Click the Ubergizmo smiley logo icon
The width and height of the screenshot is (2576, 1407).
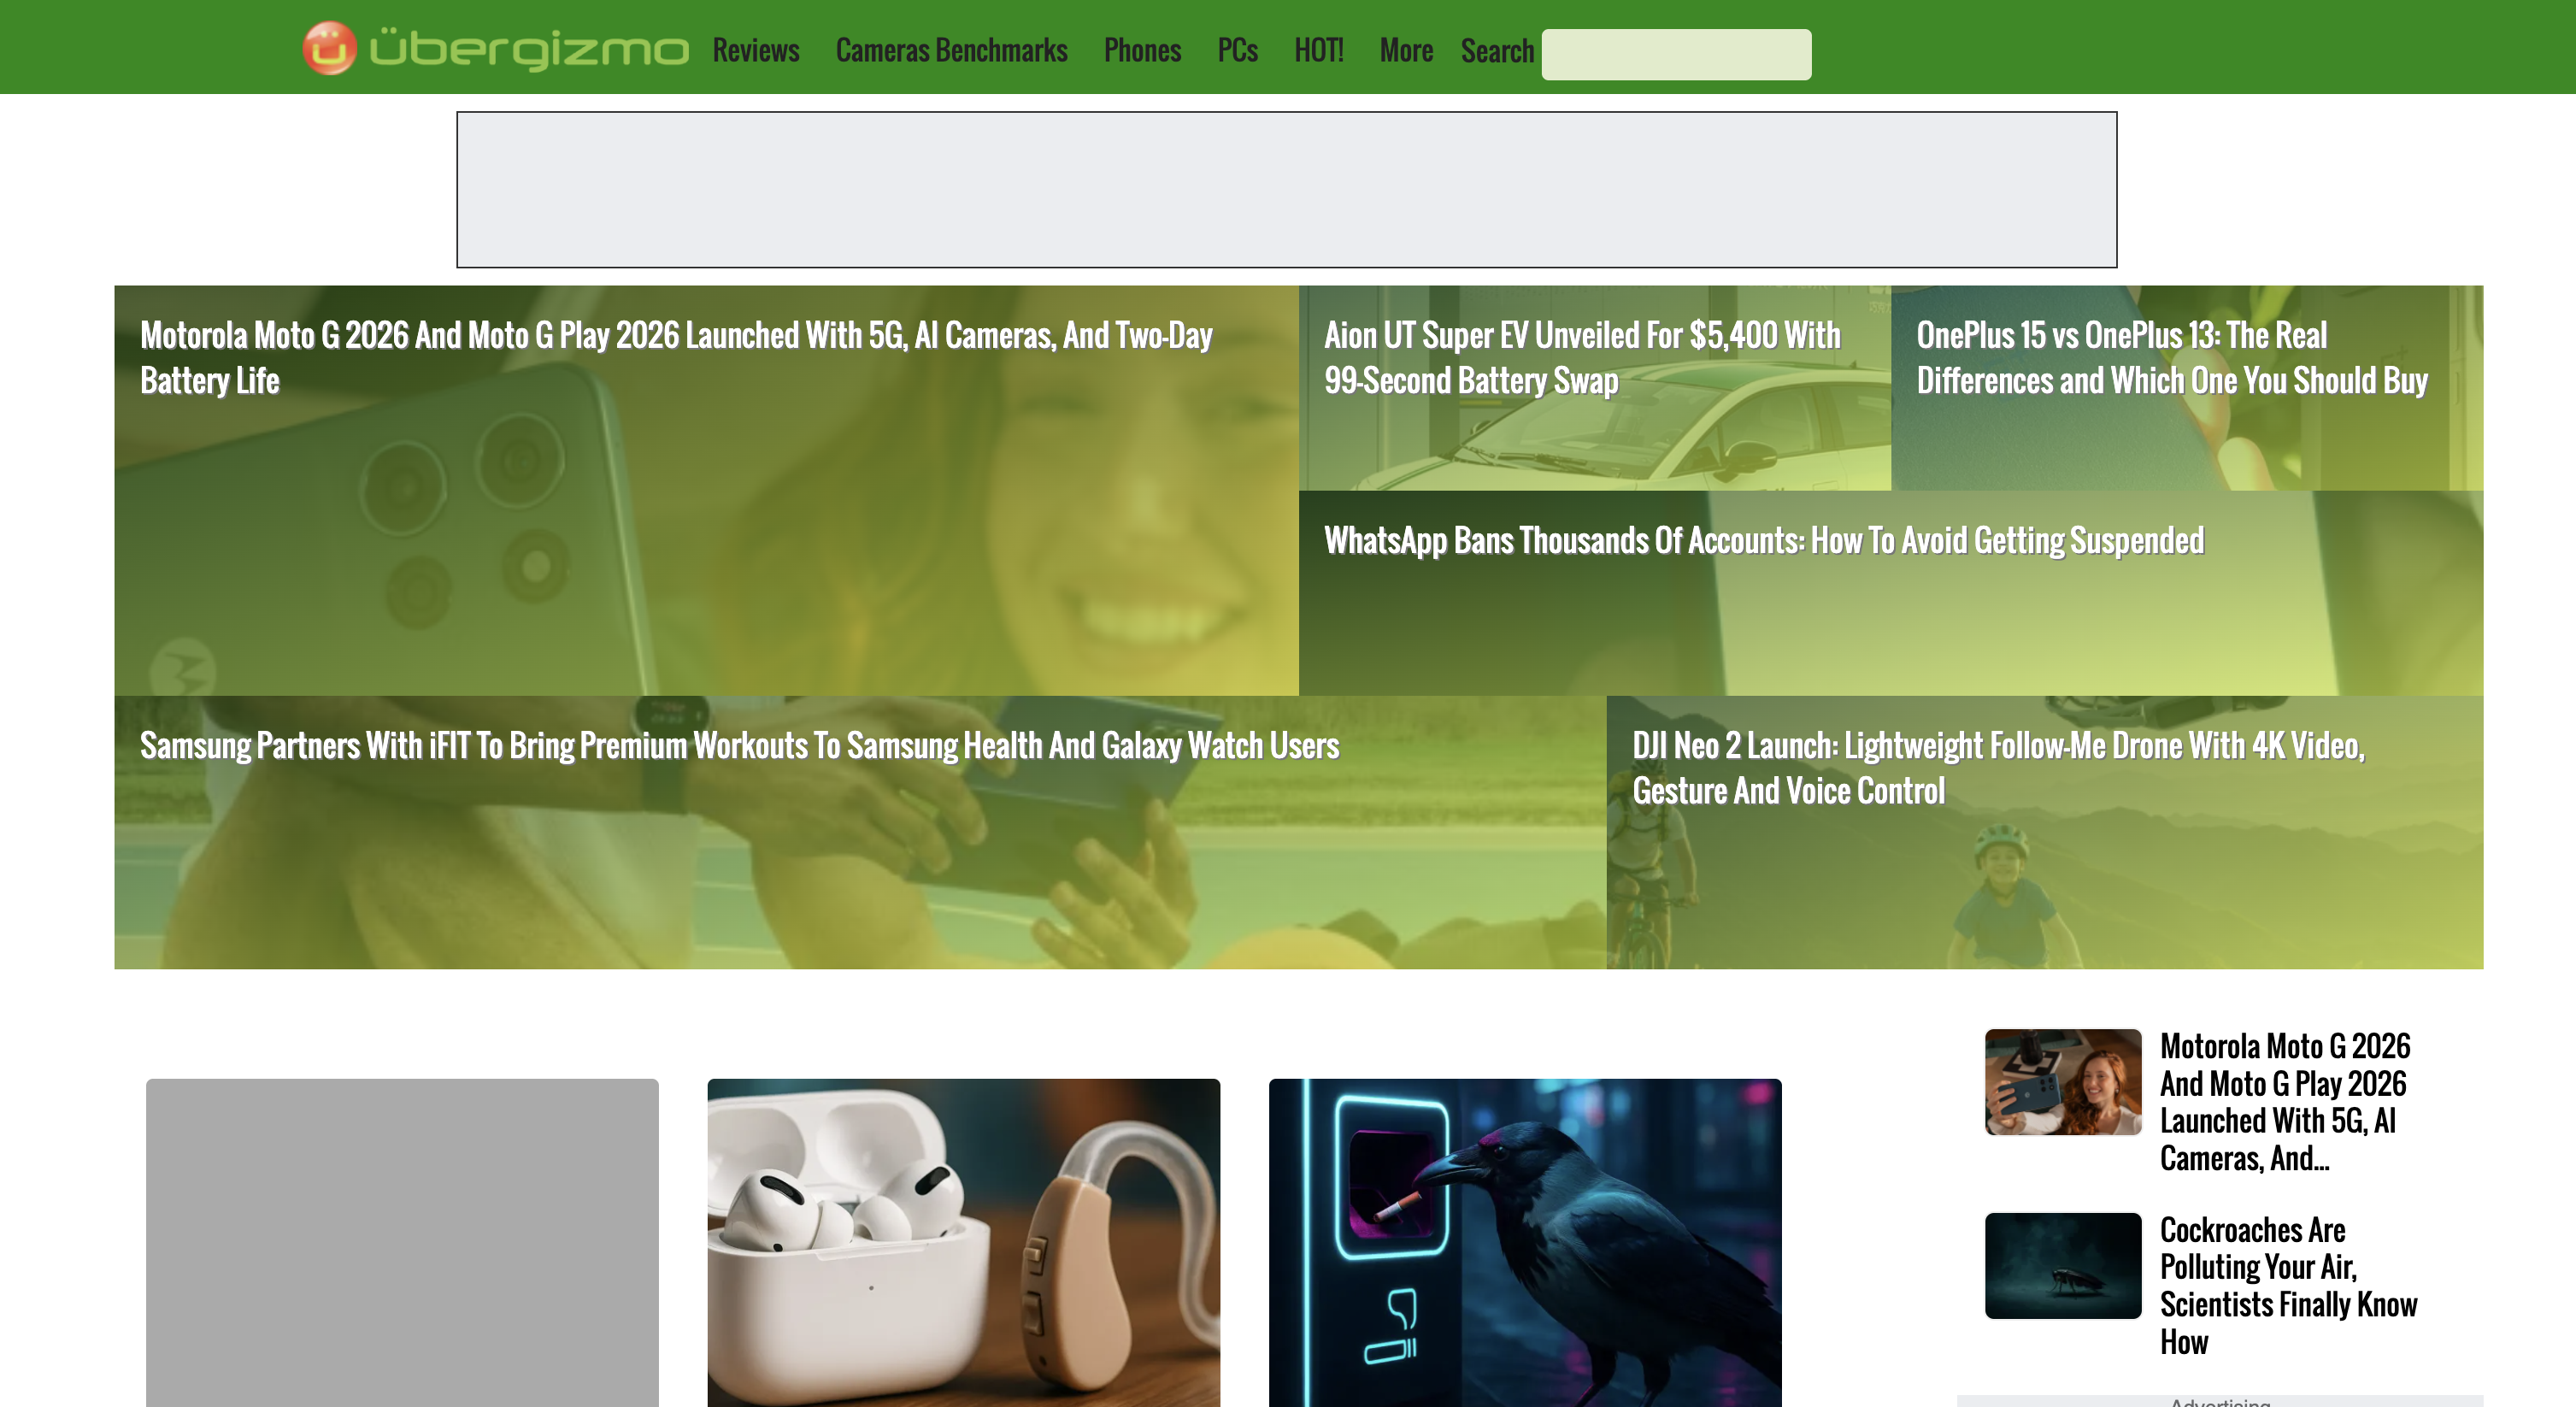point(329,48)
